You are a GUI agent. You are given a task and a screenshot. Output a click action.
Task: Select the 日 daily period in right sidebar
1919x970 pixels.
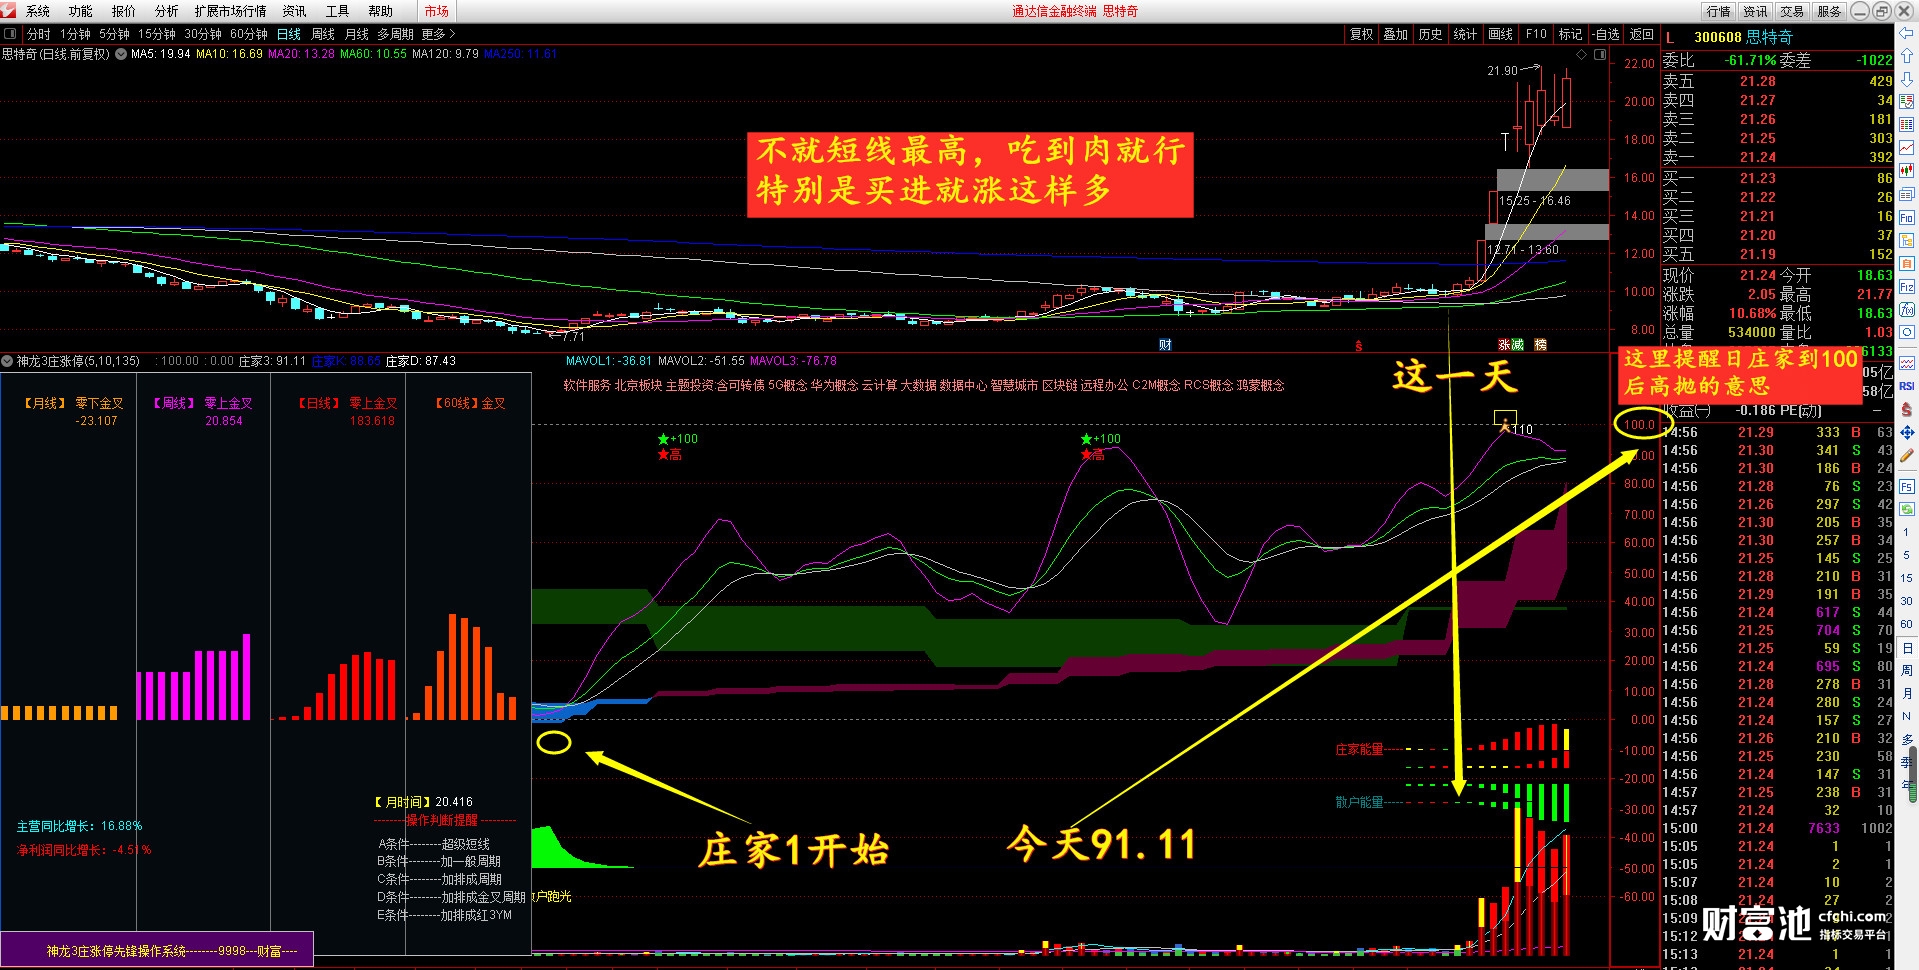[1907, 648]
